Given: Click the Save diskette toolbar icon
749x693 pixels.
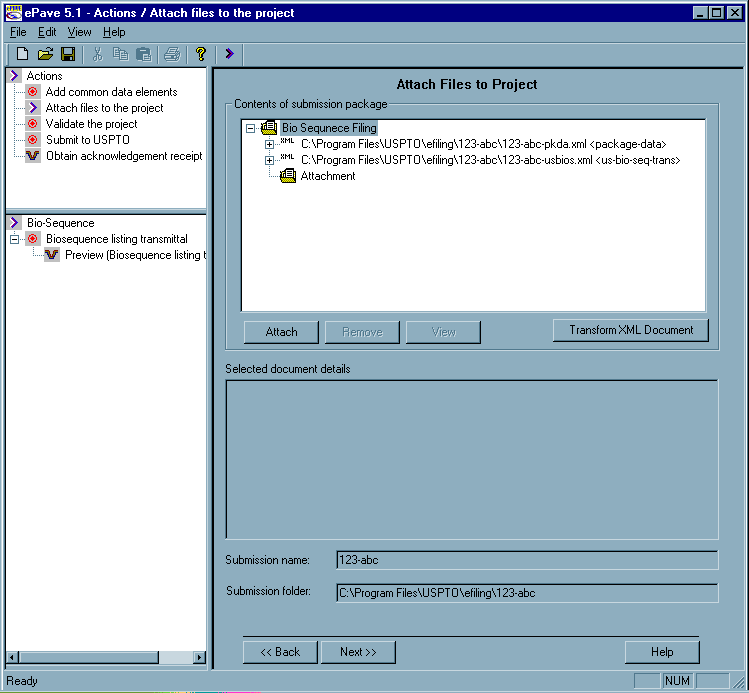Looking at the screenshot, I should (68, 54).
